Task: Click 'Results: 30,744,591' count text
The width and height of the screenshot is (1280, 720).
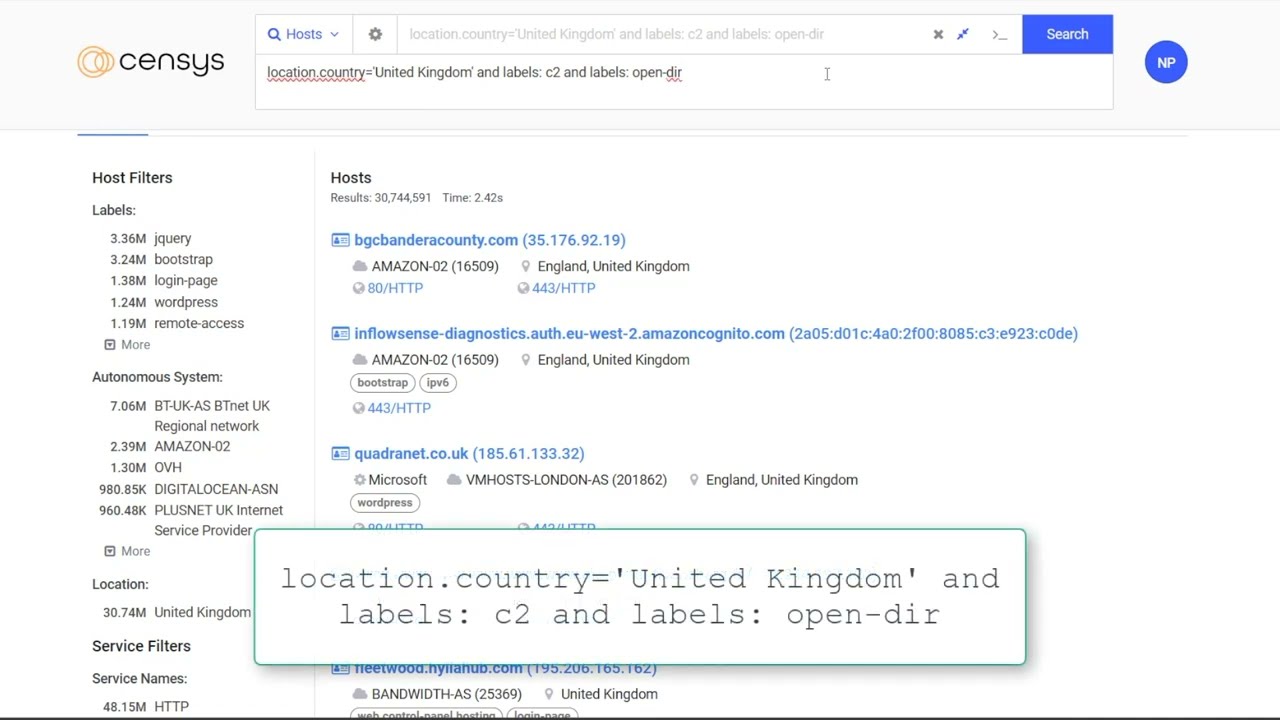Action: [381, 198]
